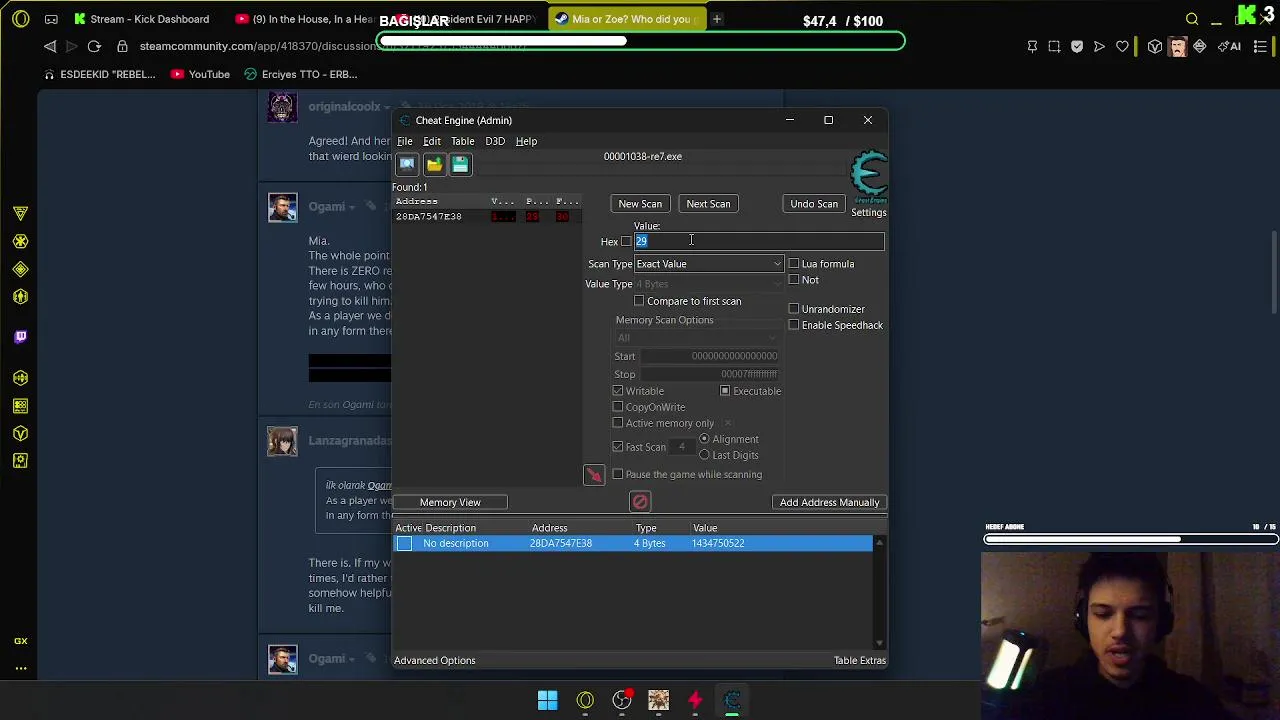Open the memory region All dropdown

click(698, 338)
